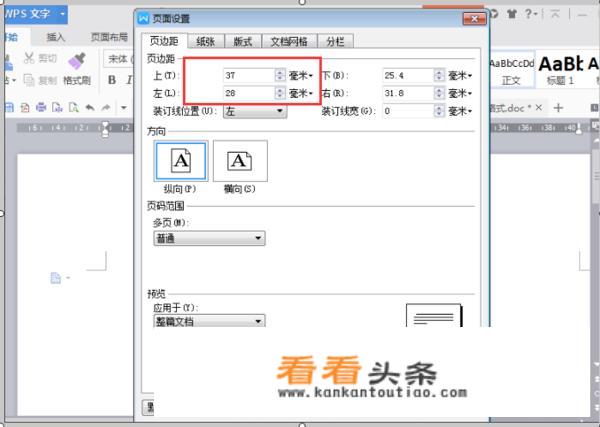The width and height of the screenshot is (600, 427).
Task: Toggle Bold formatting in the ribbon
Action: point(112,80)
